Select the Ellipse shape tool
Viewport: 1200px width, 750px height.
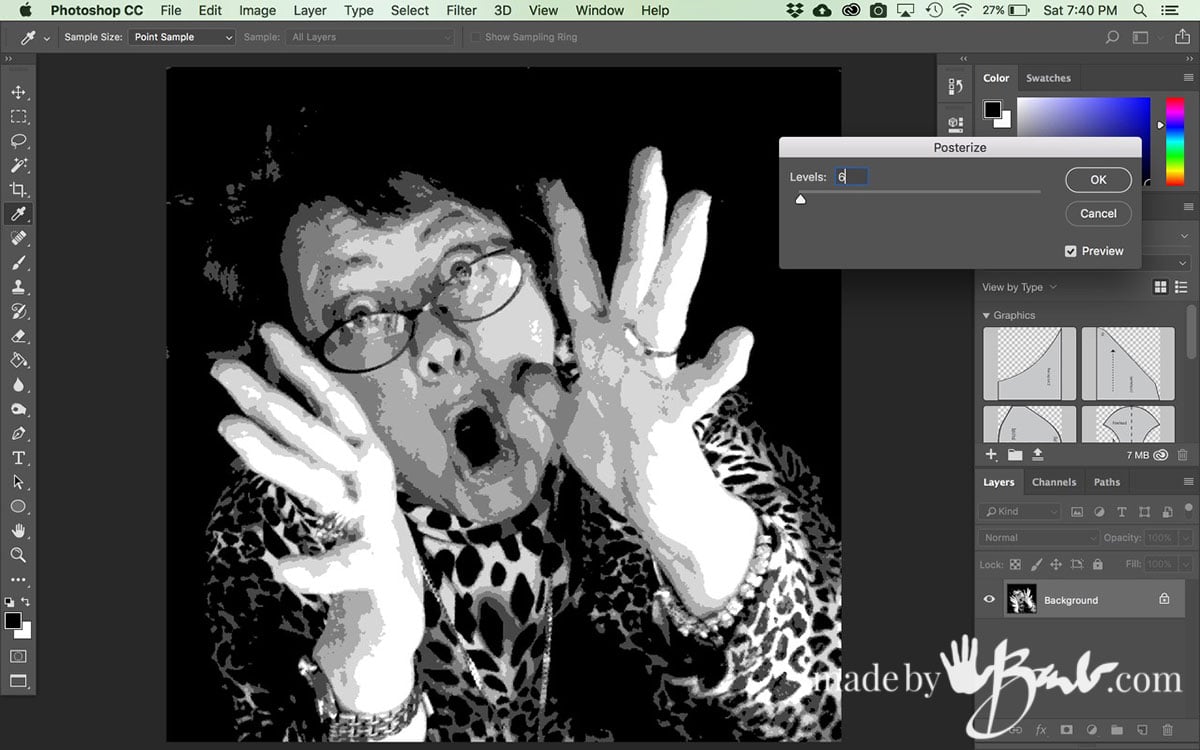click(x=18, y=506)
